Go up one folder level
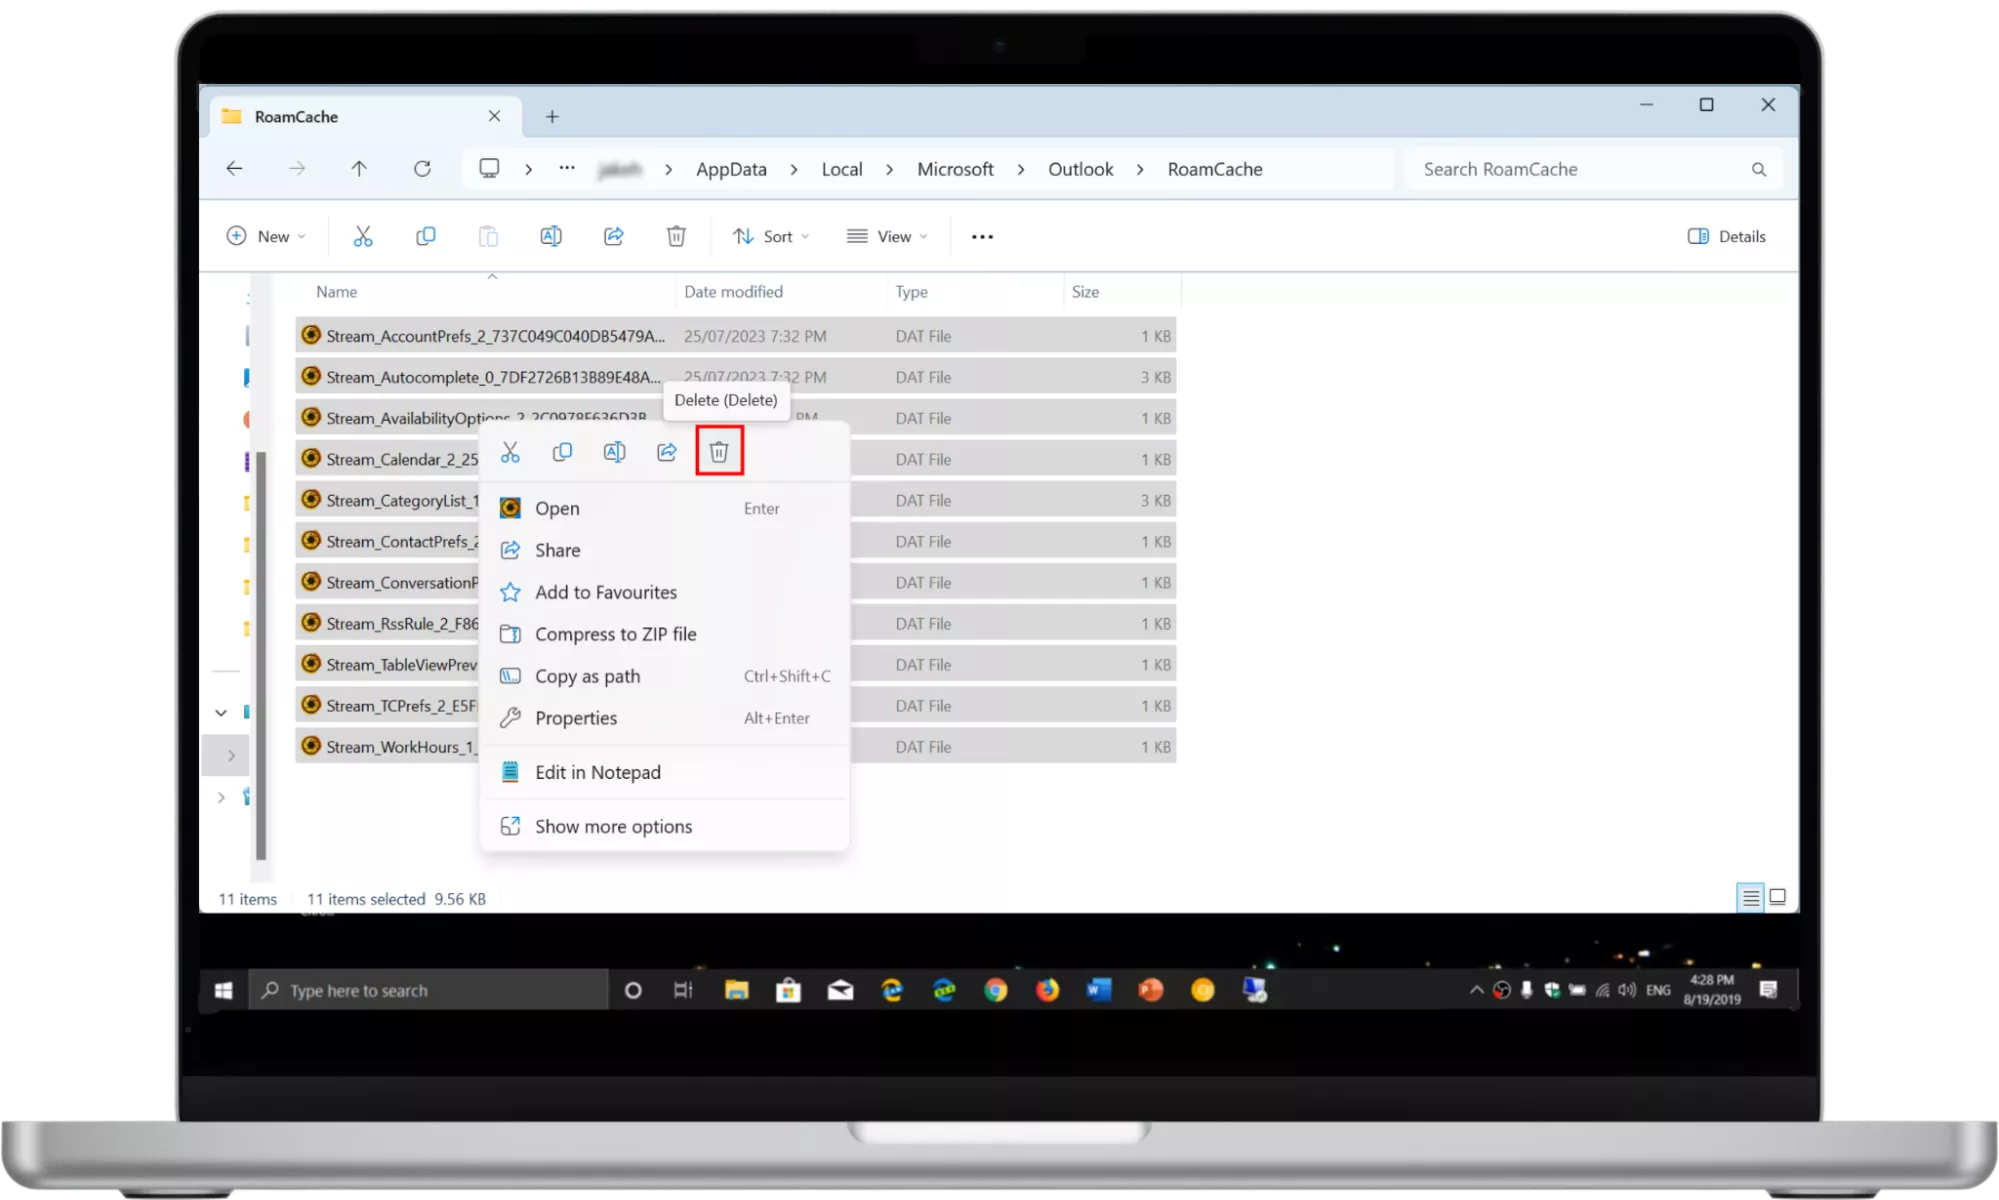The image size is (1999, 1200). [x=359, y=169]
